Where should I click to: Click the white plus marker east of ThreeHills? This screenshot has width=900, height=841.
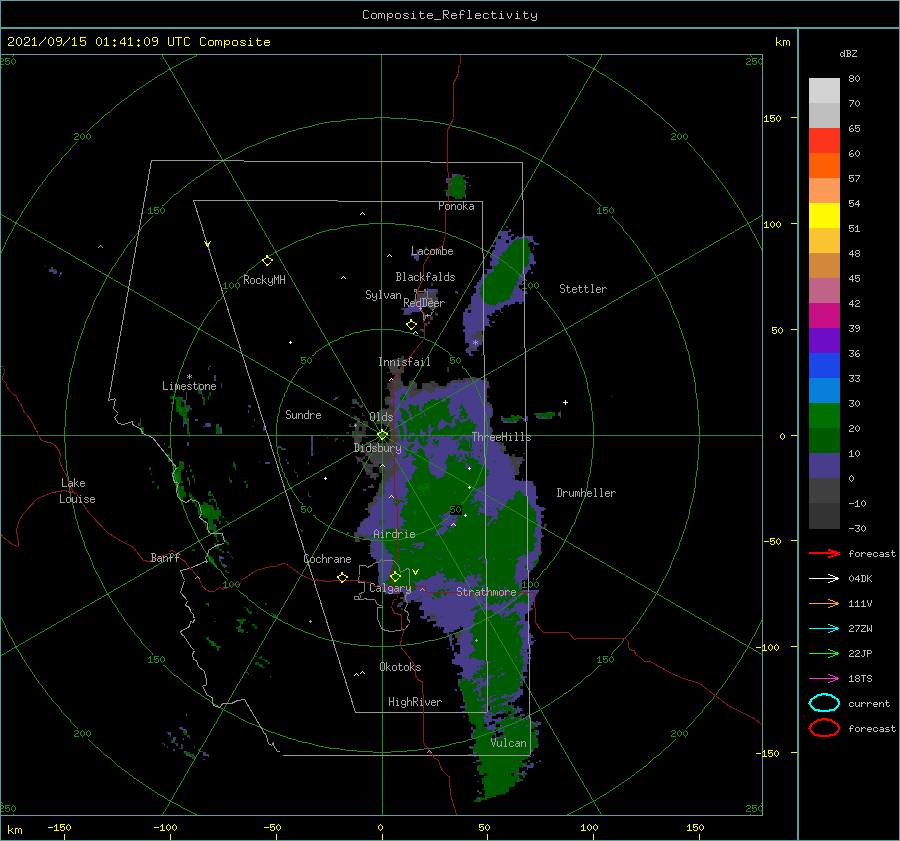coord(565,402)
